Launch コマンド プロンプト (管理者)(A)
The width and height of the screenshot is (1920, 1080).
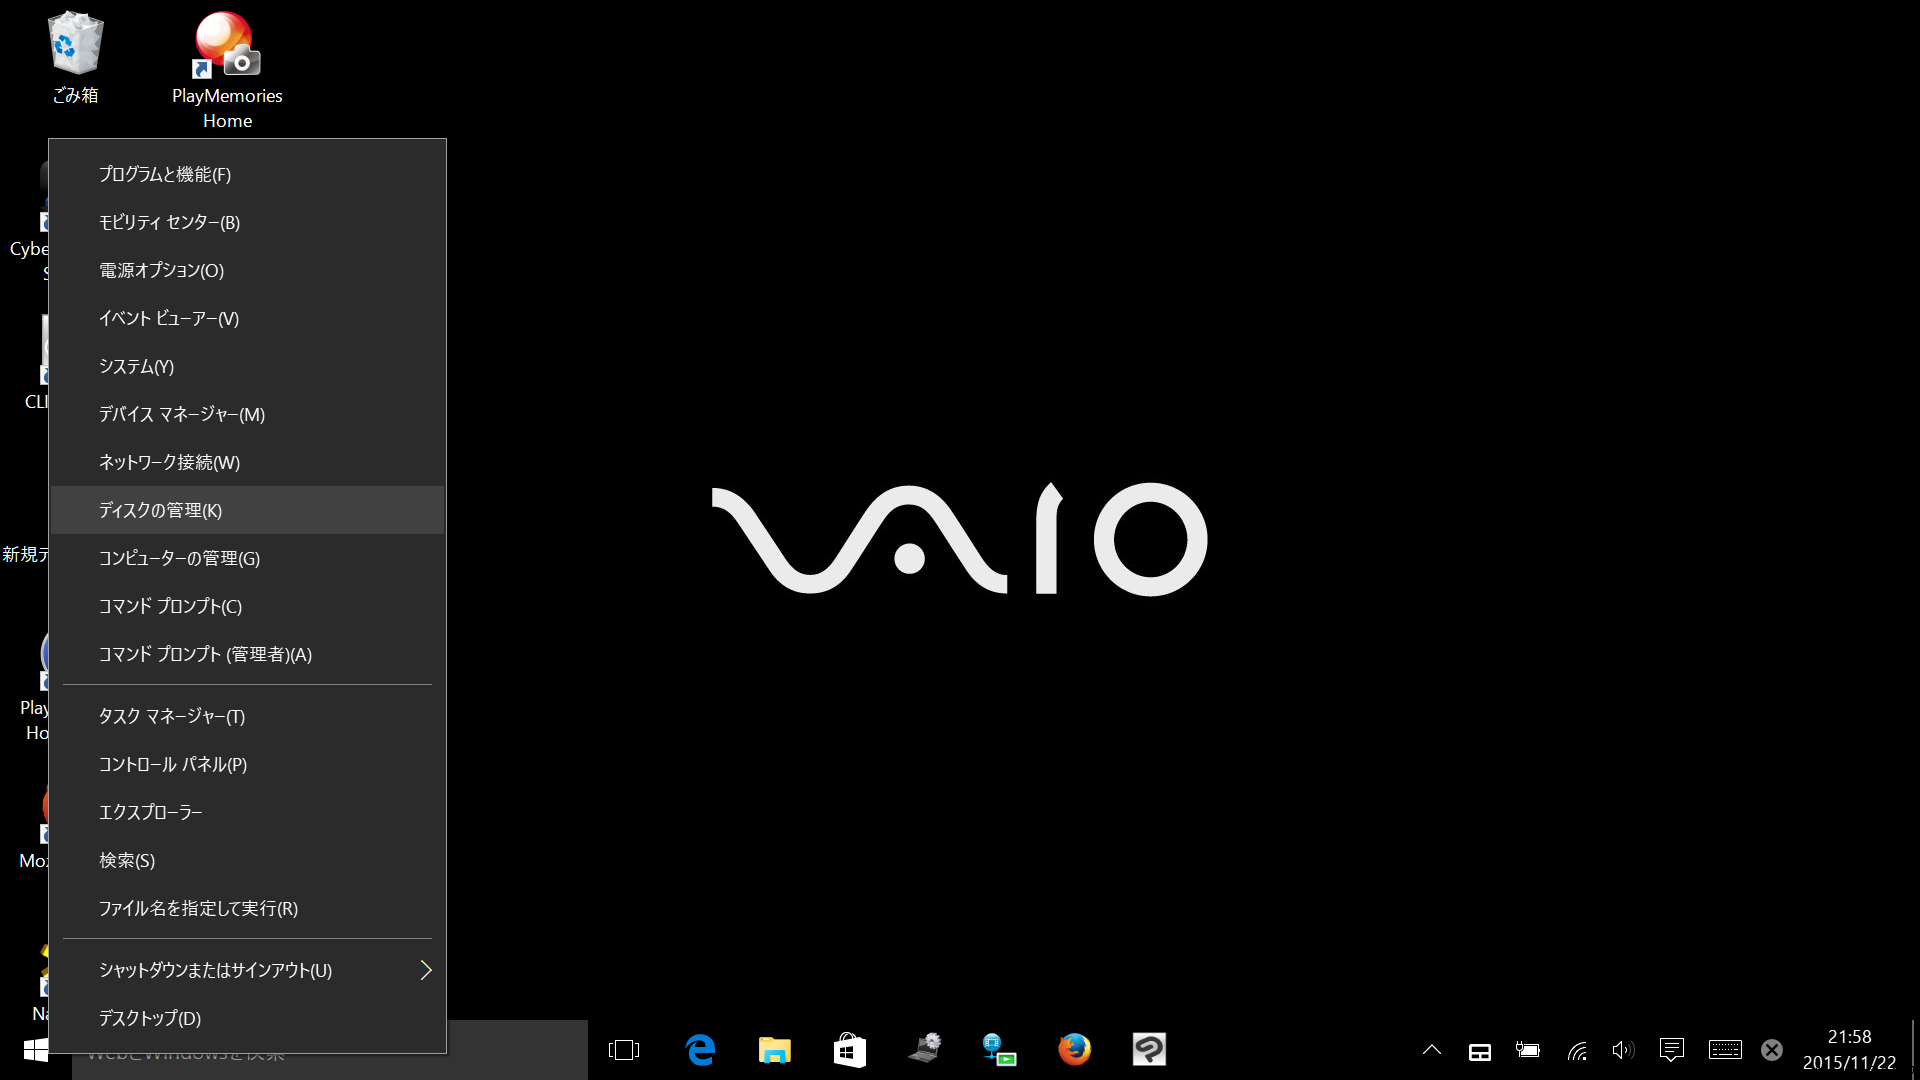(247, 654)
